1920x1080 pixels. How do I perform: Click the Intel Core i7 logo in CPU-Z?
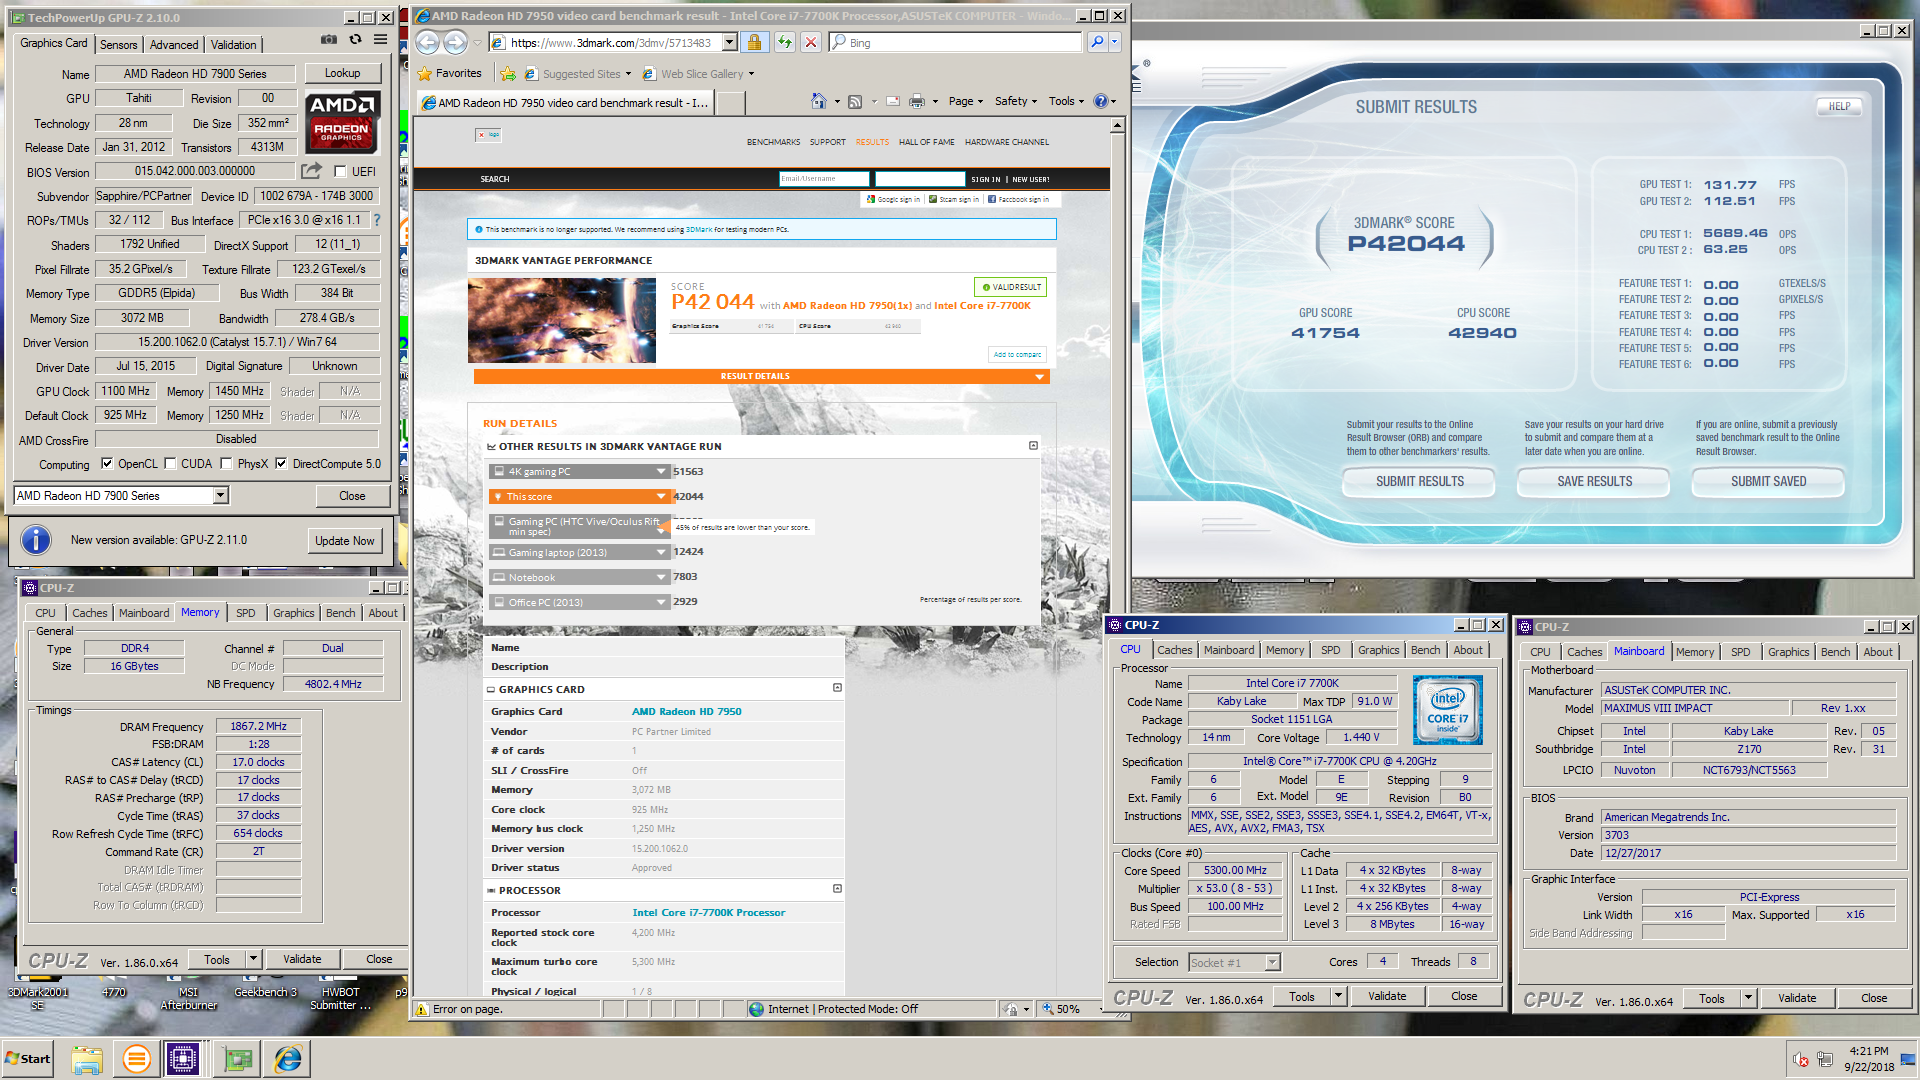[x=1447, y=709]
